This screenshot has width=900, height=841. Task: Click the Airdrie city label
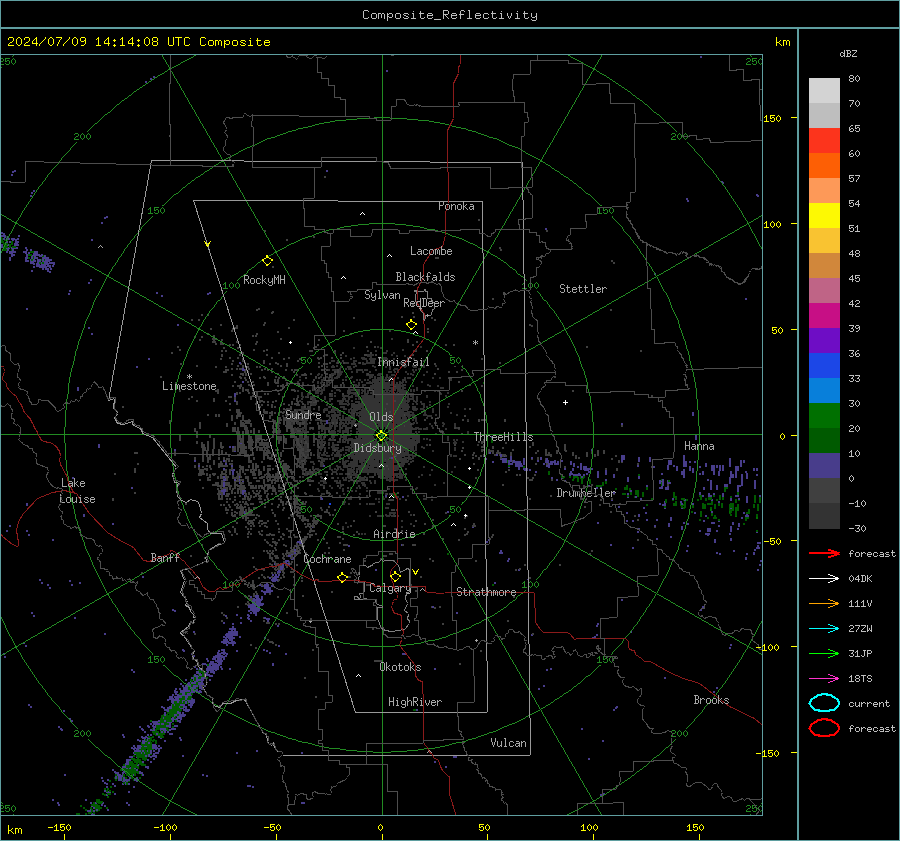(394, 534)
